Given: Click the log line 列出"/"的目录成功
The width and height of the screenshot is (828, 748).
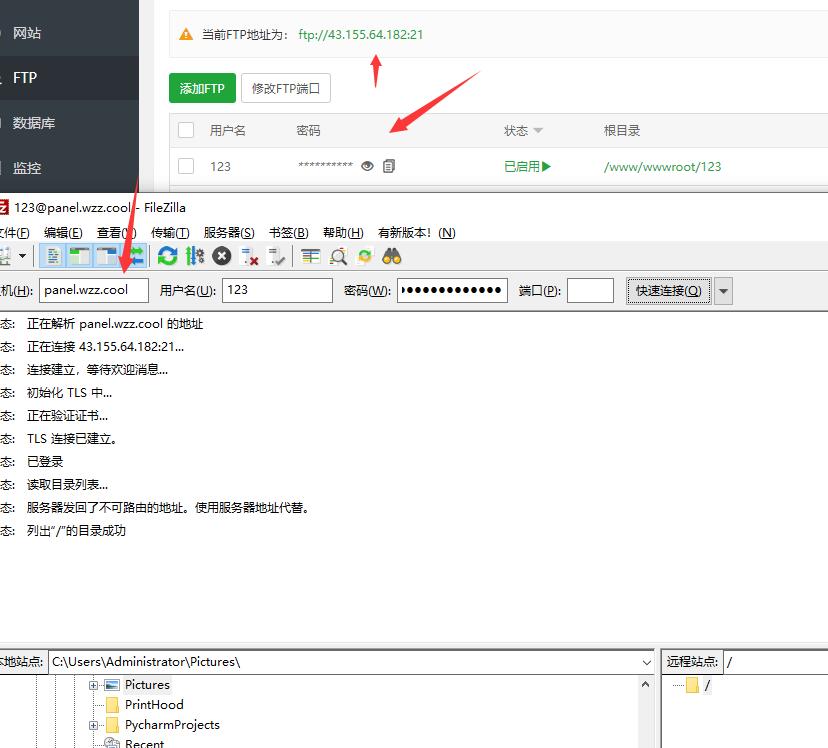Looking at the screenshot, I should point(77,531).
